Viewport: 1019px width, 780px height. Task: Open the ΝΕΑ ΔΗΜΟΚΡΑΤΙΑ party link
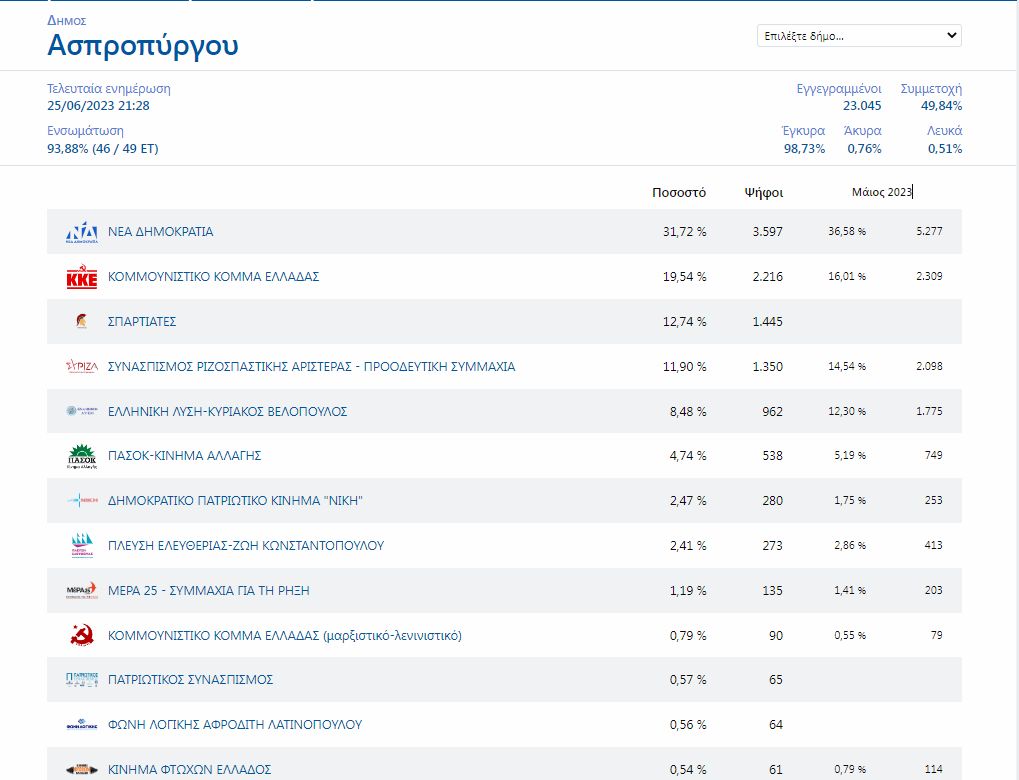tap(161, 232)
